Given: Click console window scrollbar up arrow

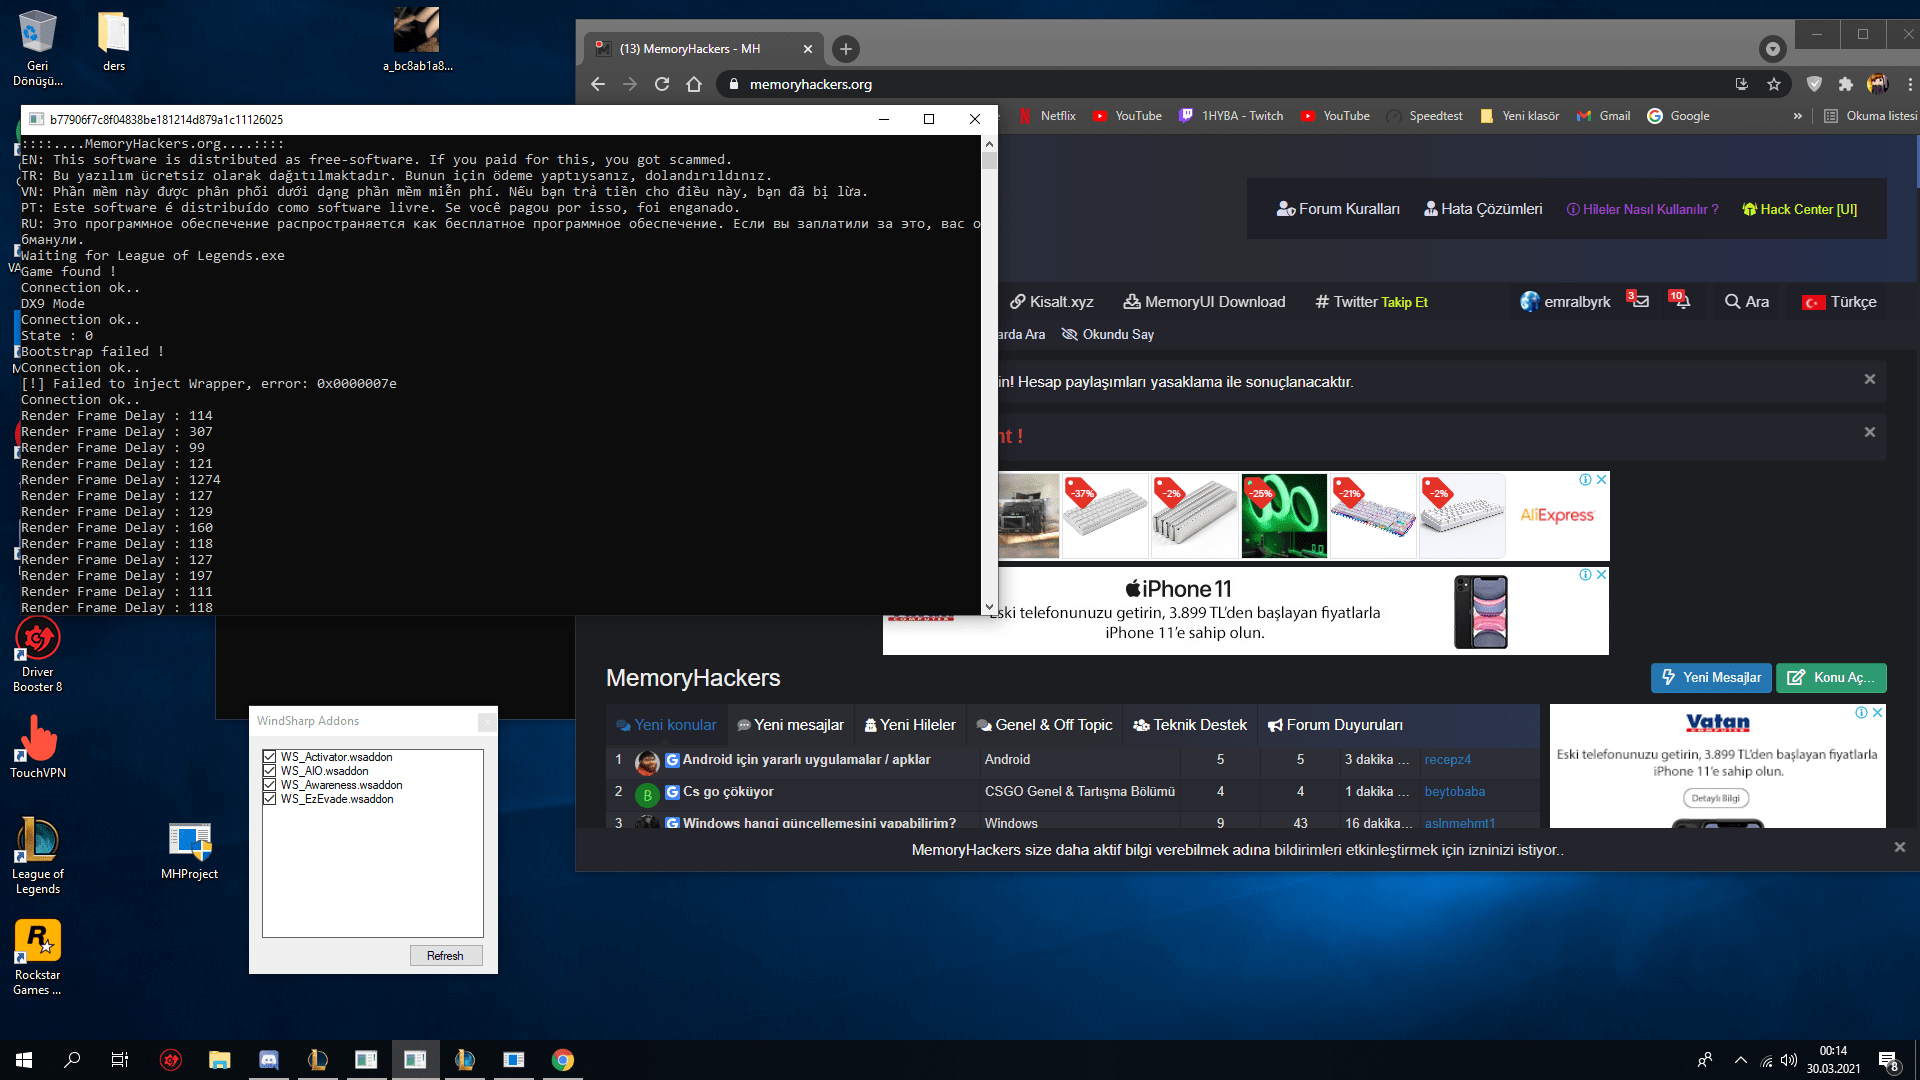Looking at the screenshot, I should (989, 143).
